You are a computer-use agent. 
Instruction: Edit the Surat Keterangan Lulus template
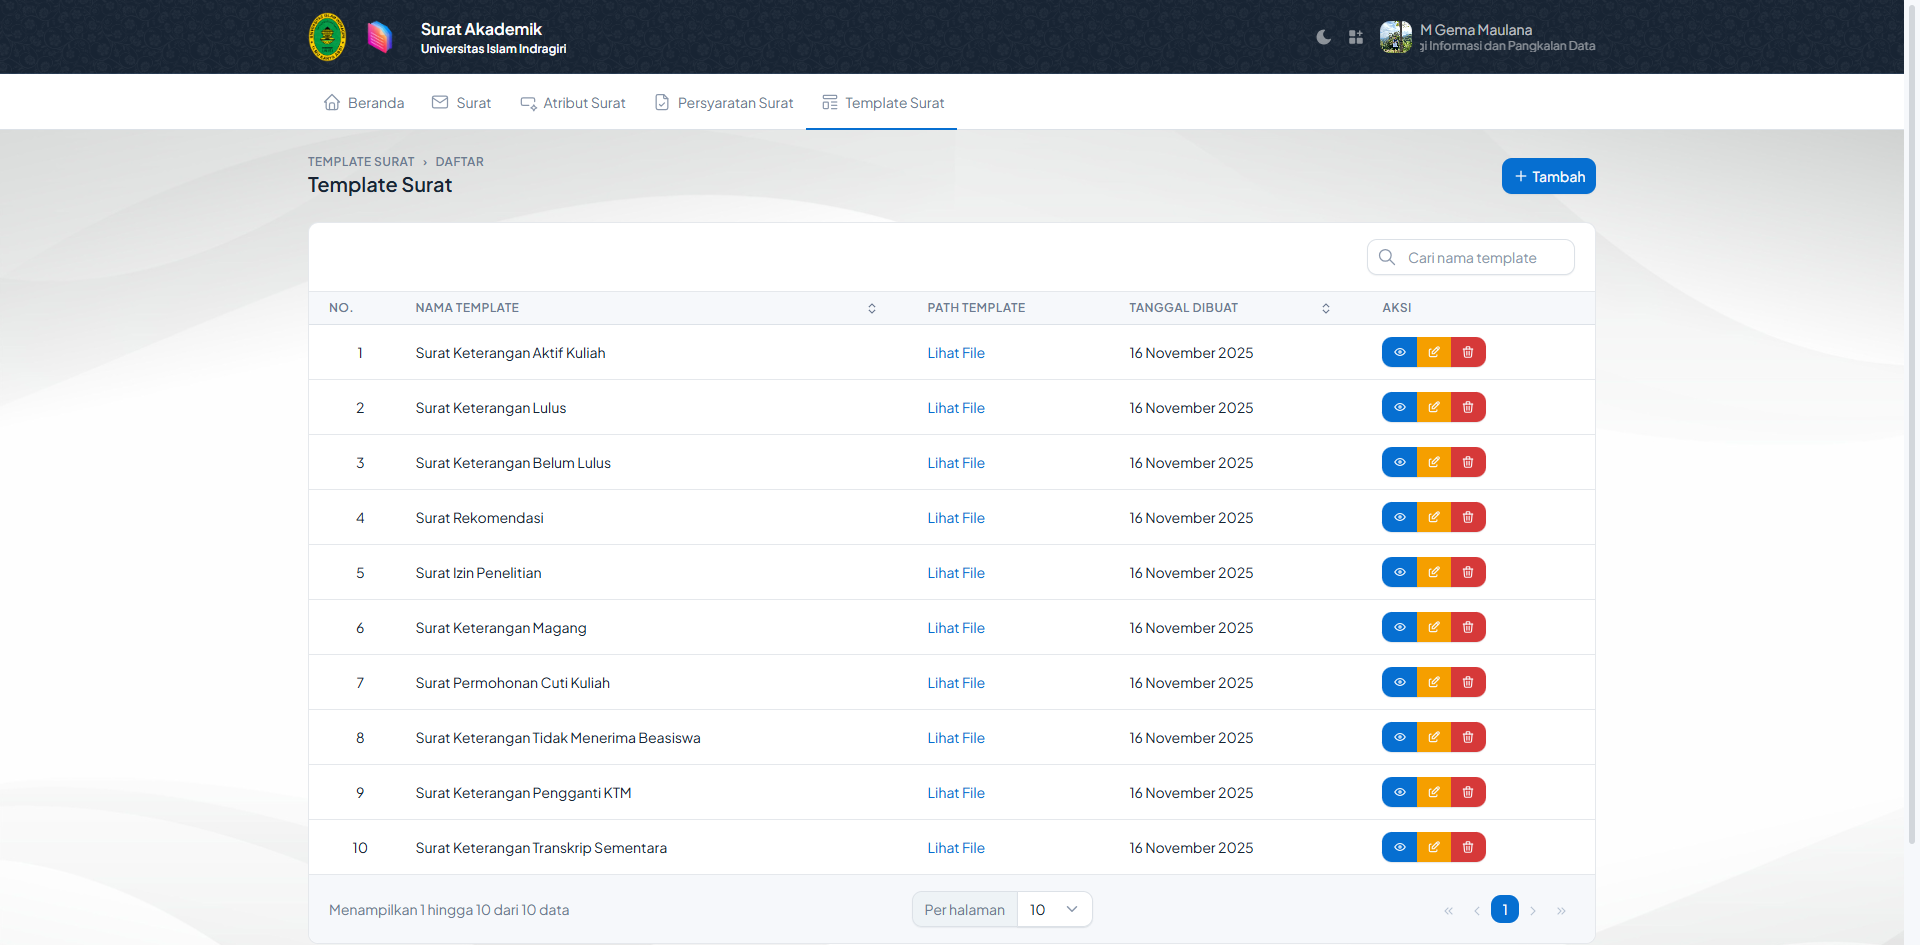[1433, 407]
